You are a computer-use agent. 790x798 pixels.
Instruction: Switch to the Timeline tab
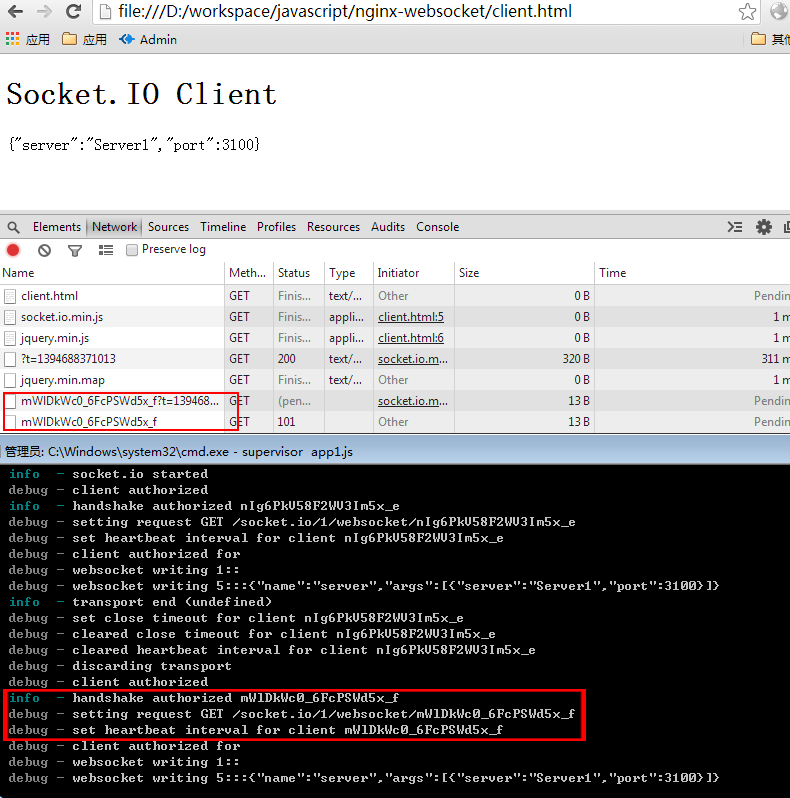click(x=223, y=227)
